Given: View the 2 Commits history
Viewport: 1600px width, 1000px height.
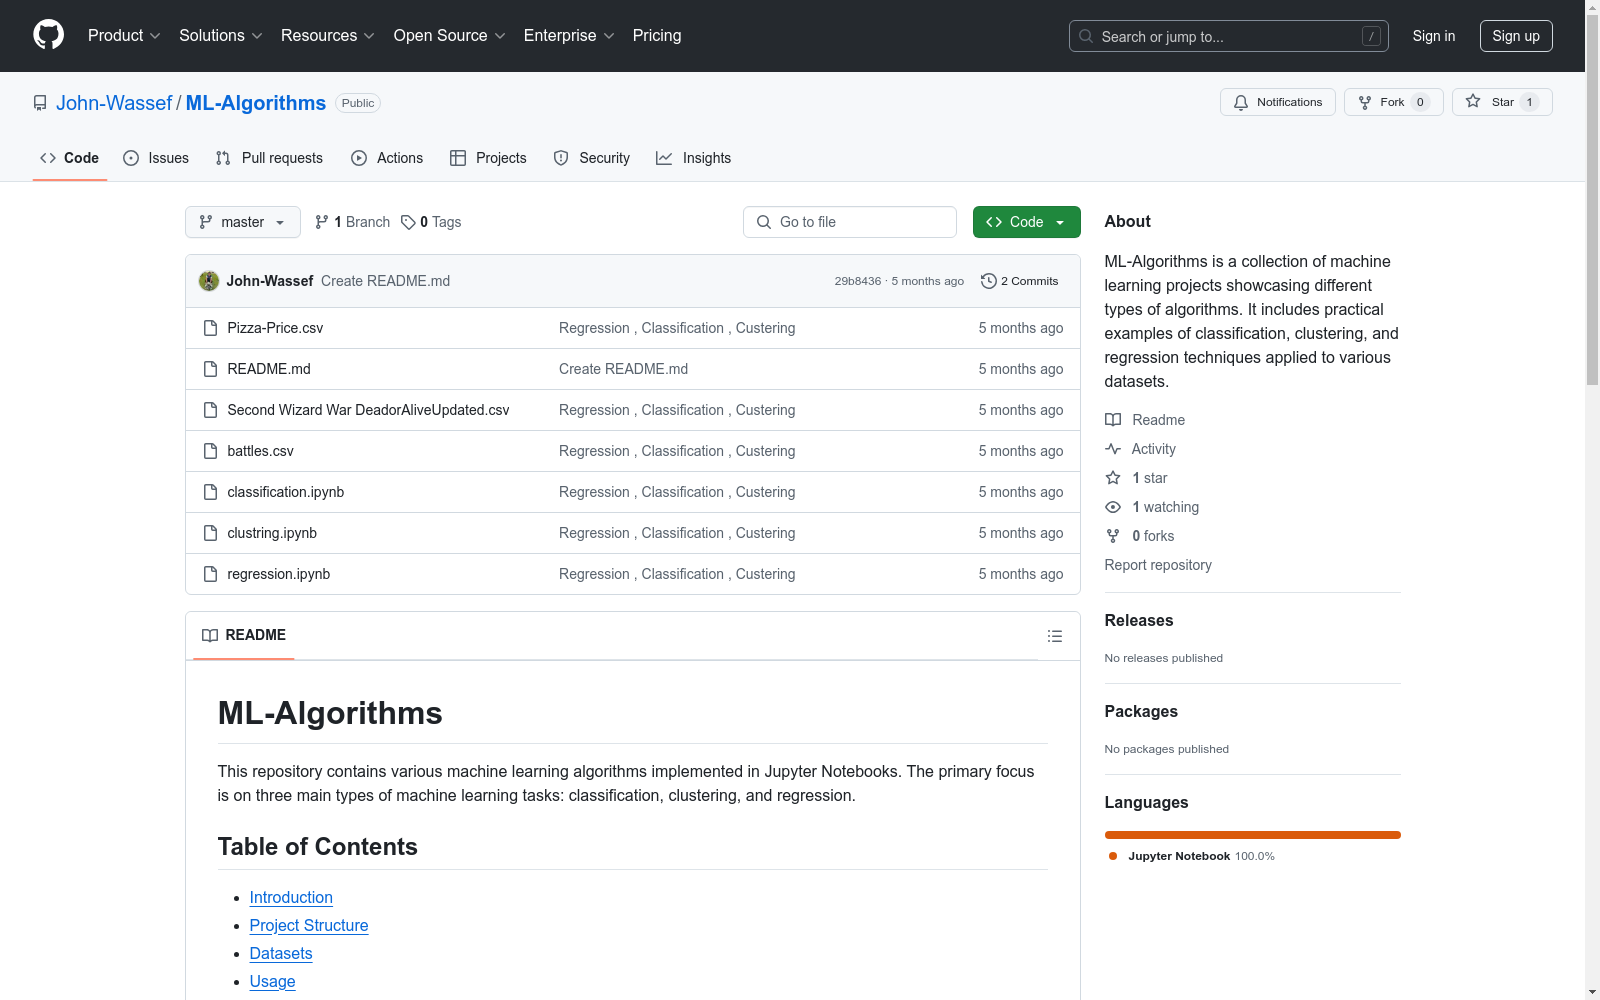Looking at the screenshot, I should click(1020, 281).
